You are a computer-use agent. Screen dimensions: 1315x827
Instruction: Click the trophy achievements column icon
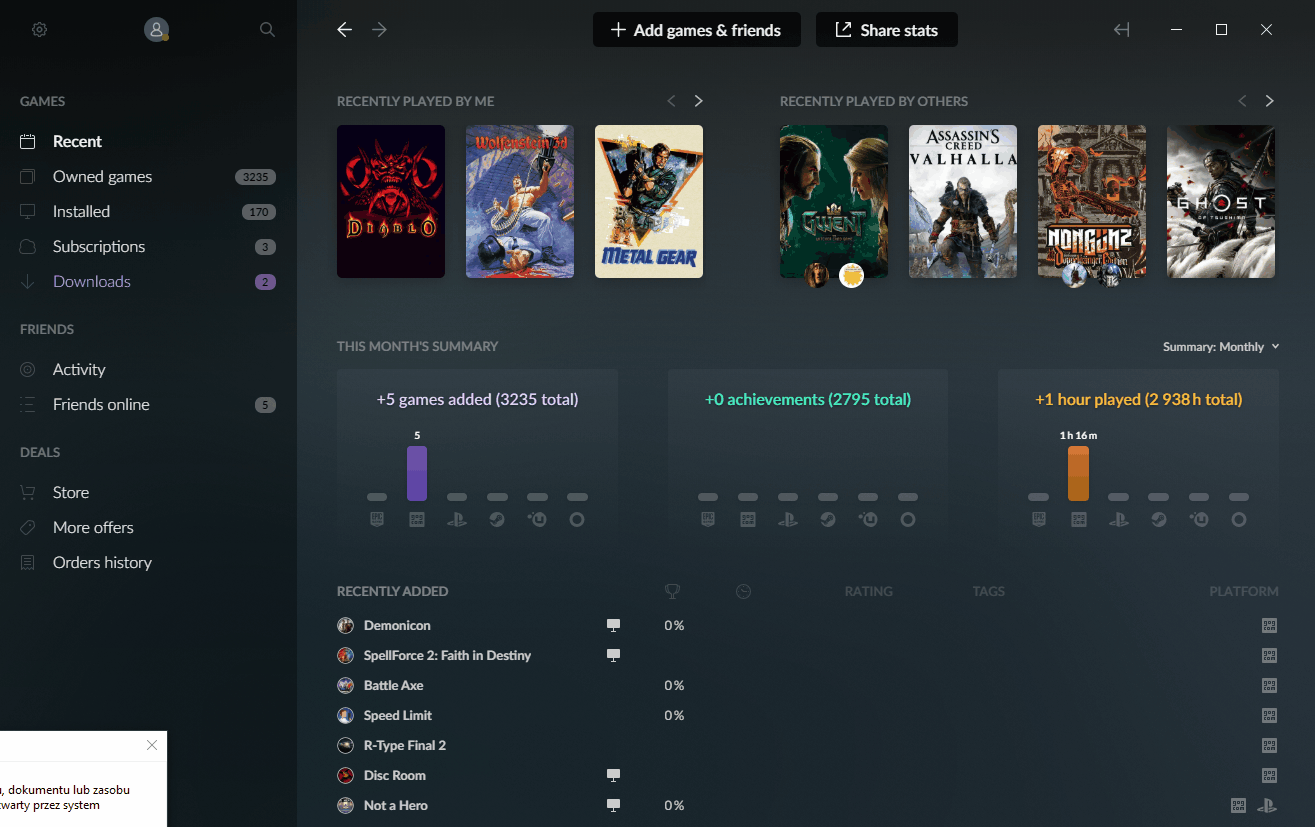click(x=672, y=591)
